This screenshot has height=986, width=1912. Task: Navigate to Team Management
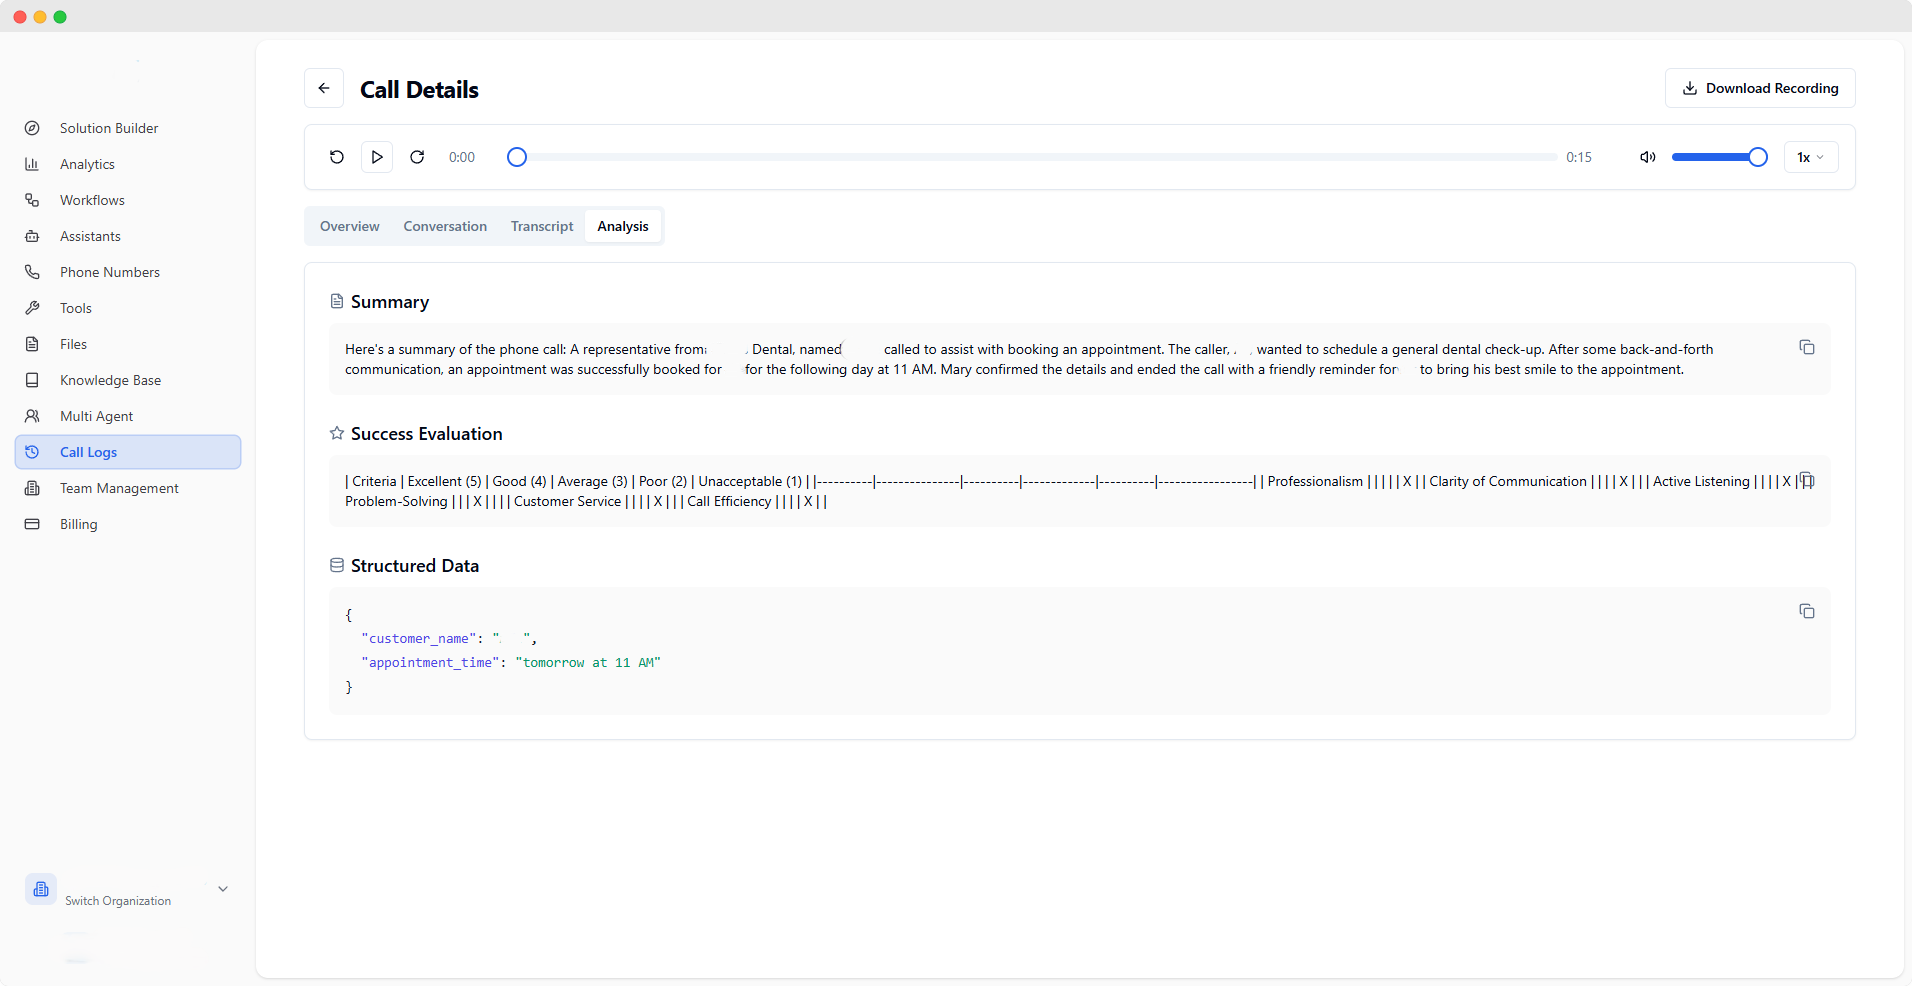coord(119,488)
